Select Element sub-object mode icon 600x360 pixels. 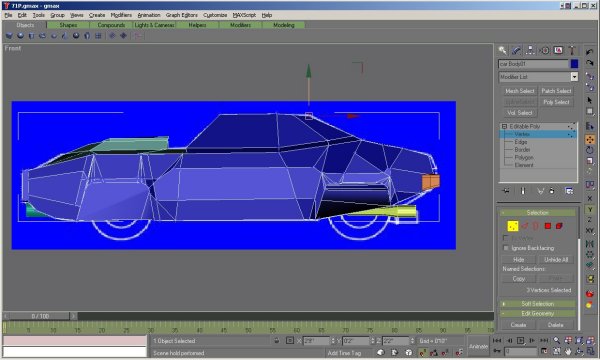[559, 226]
